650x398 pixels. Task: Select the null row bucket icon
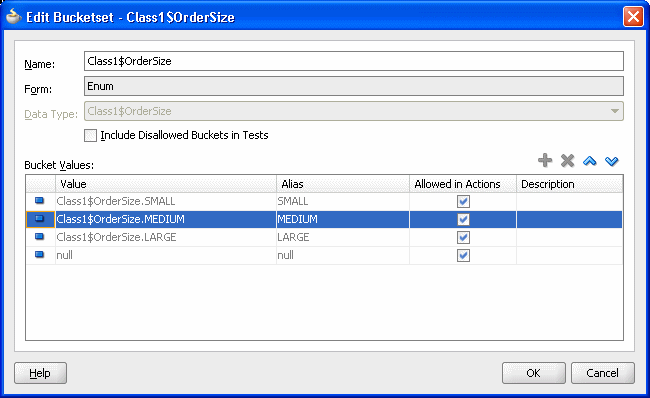40,255
